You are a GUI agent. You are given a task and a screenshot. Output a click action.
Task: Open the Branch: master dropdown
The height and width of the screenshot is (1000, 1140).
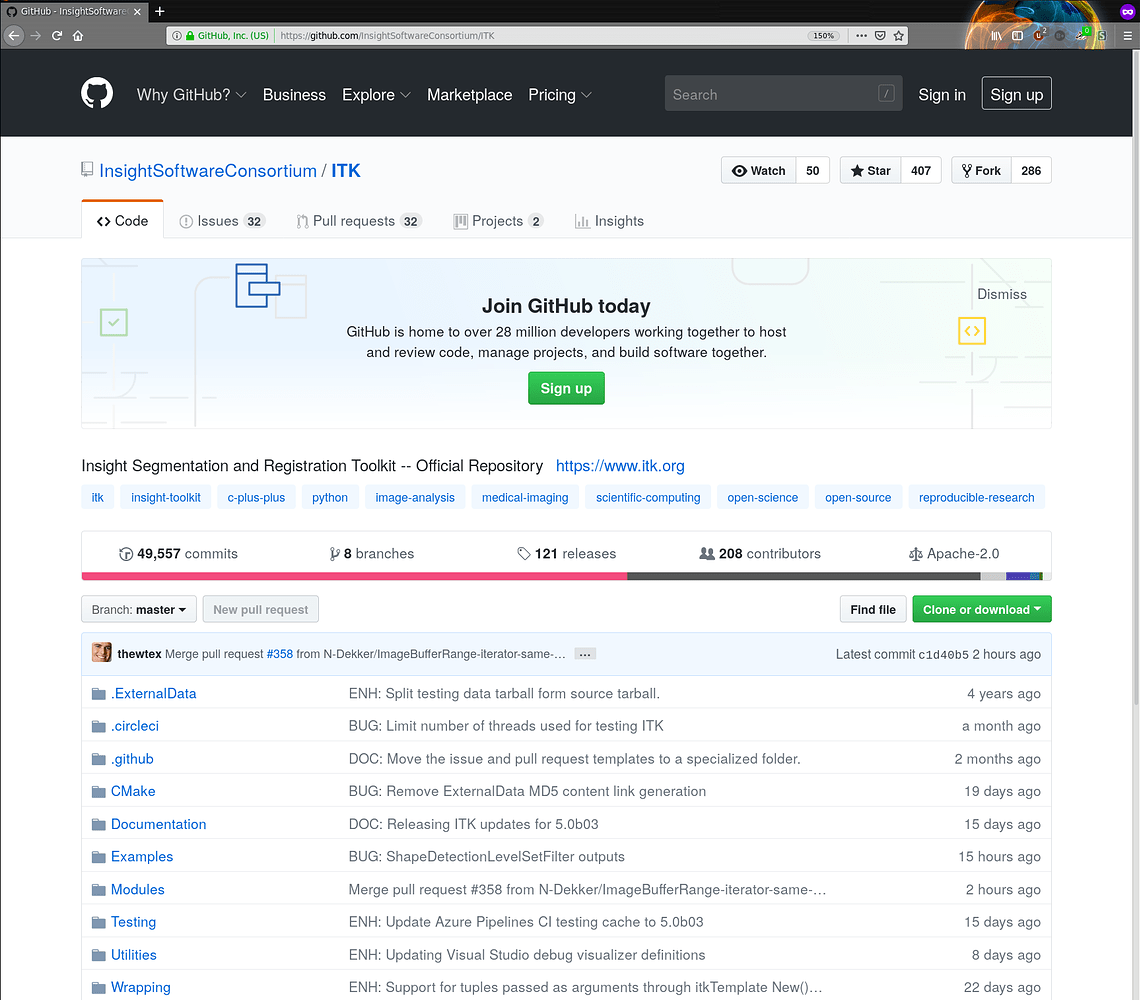pyautogui.click(x=139, y=609)
